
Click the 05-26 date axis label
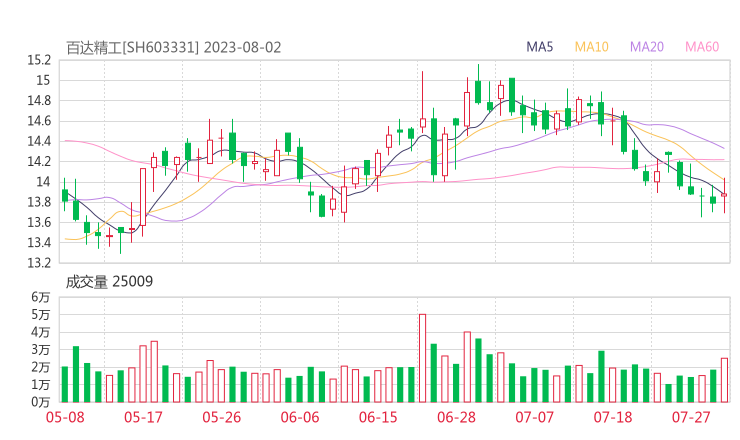221,417
